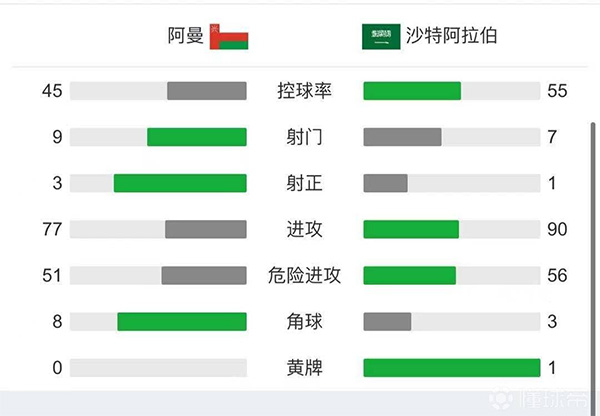Click the 危险进攻 stat label
600x416 pixels.
pyautogui.click(x=304, y=275)
